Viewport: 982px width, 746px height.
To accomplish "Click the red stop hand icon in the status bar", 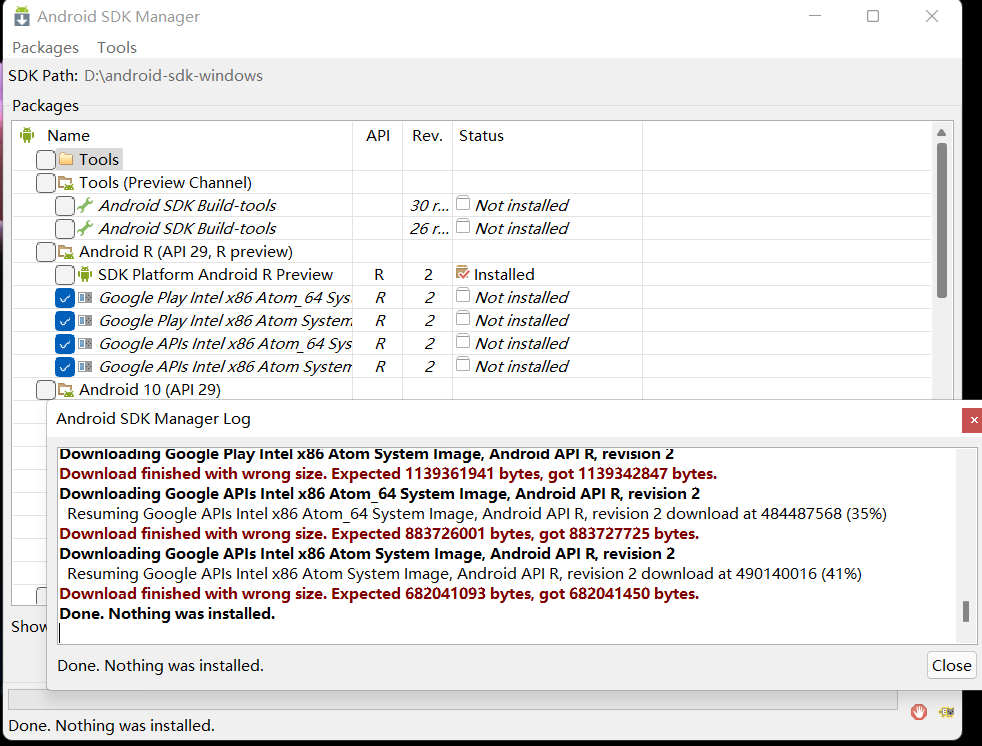I will click(919, 712).
